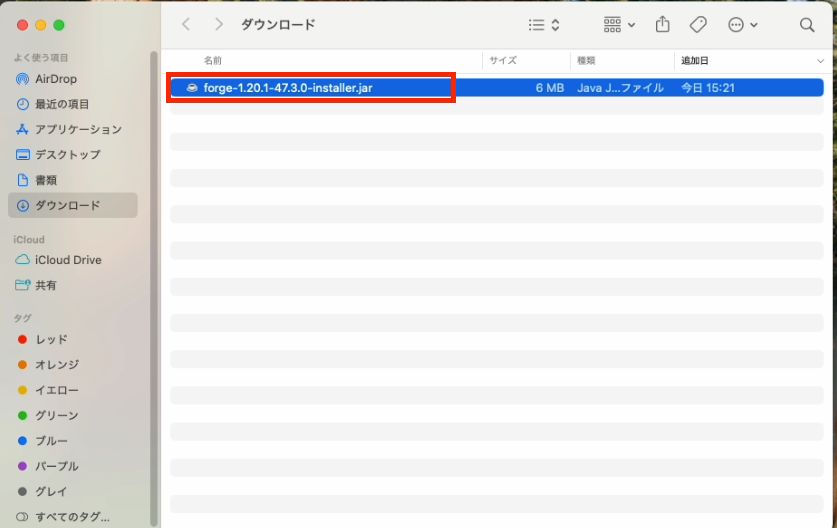Click the yellow minimize window button
This screenshot has height=528, width=837.
click(x=41, y=25)
